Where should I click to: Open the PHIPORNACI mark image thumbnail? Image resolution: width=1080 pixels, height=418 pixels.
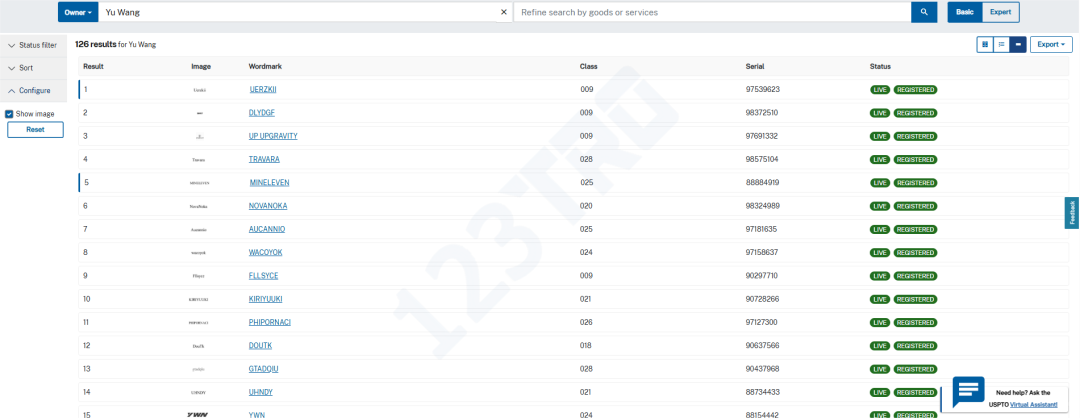(x=199, y=323)
